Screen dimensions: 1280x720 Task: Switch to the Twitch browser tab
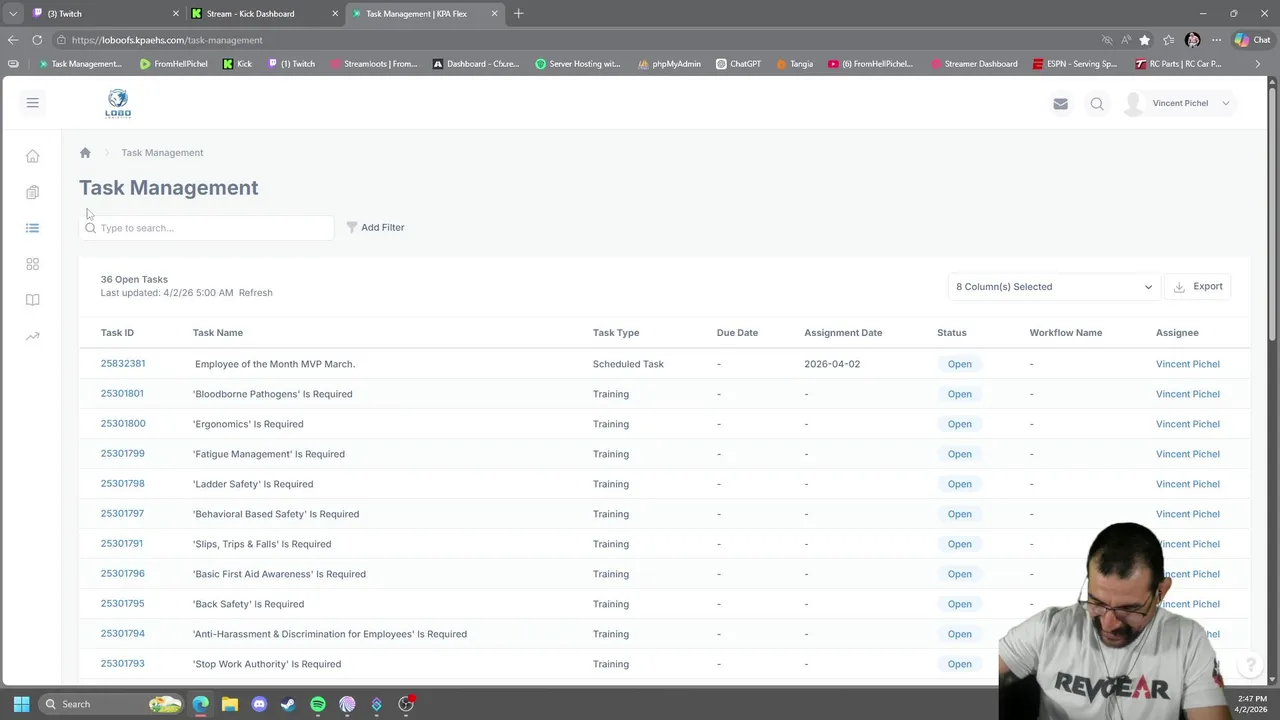pyautogui.click(x=106, y=13)
